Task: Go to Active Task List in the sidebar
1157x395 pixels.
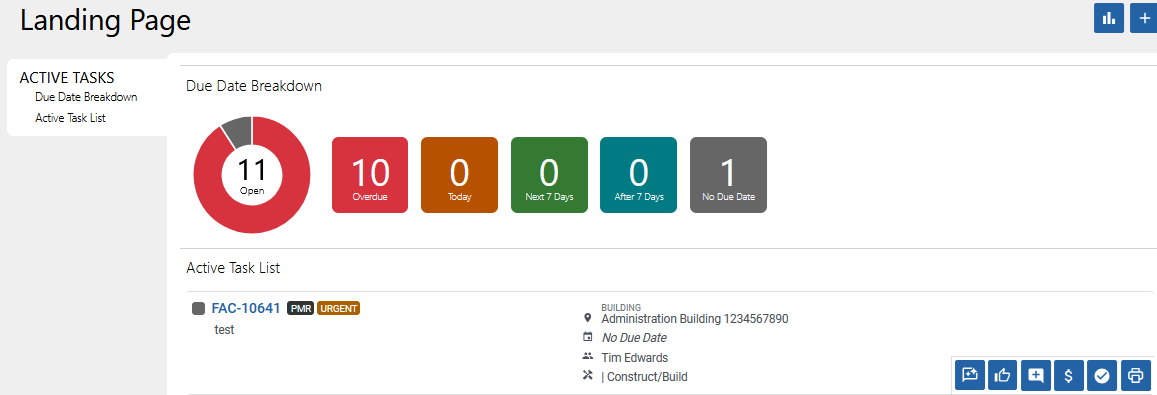Action: (70, 117)
